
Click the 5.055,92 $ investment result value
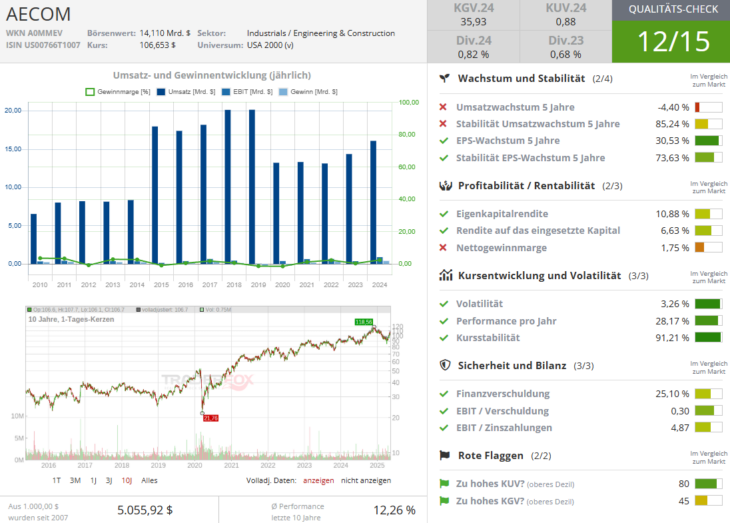point(145,510)
